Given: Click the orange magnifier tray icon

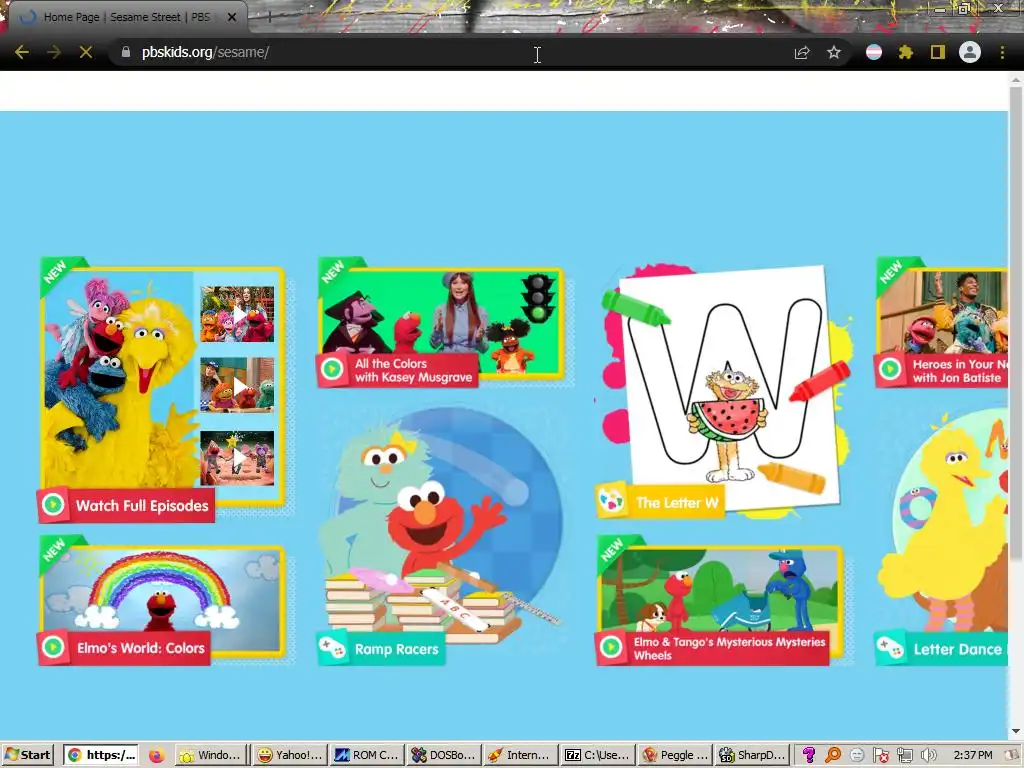Looking at the screenshot, I should pos(833,755).
